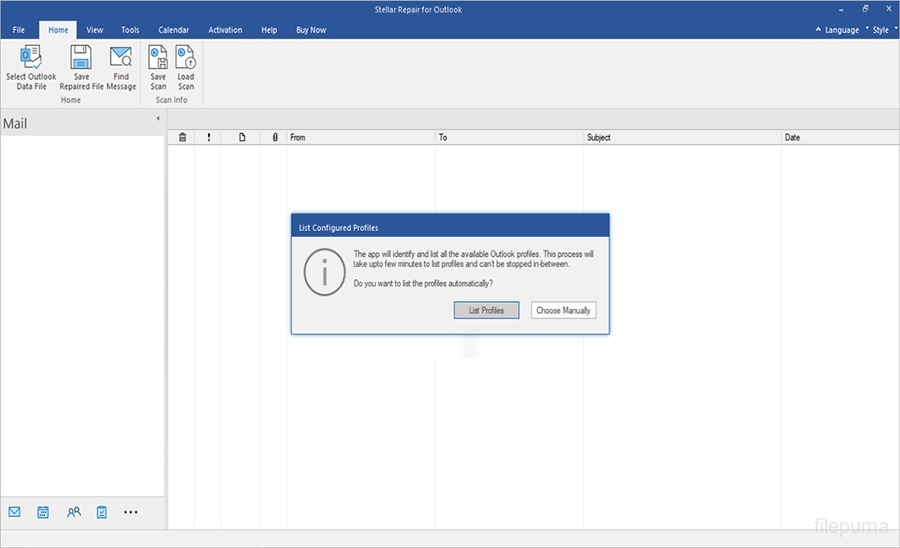The height and width of the screenshot is (548, 900).
Task: Open the Style dropdown
Action: coord(881,30)
